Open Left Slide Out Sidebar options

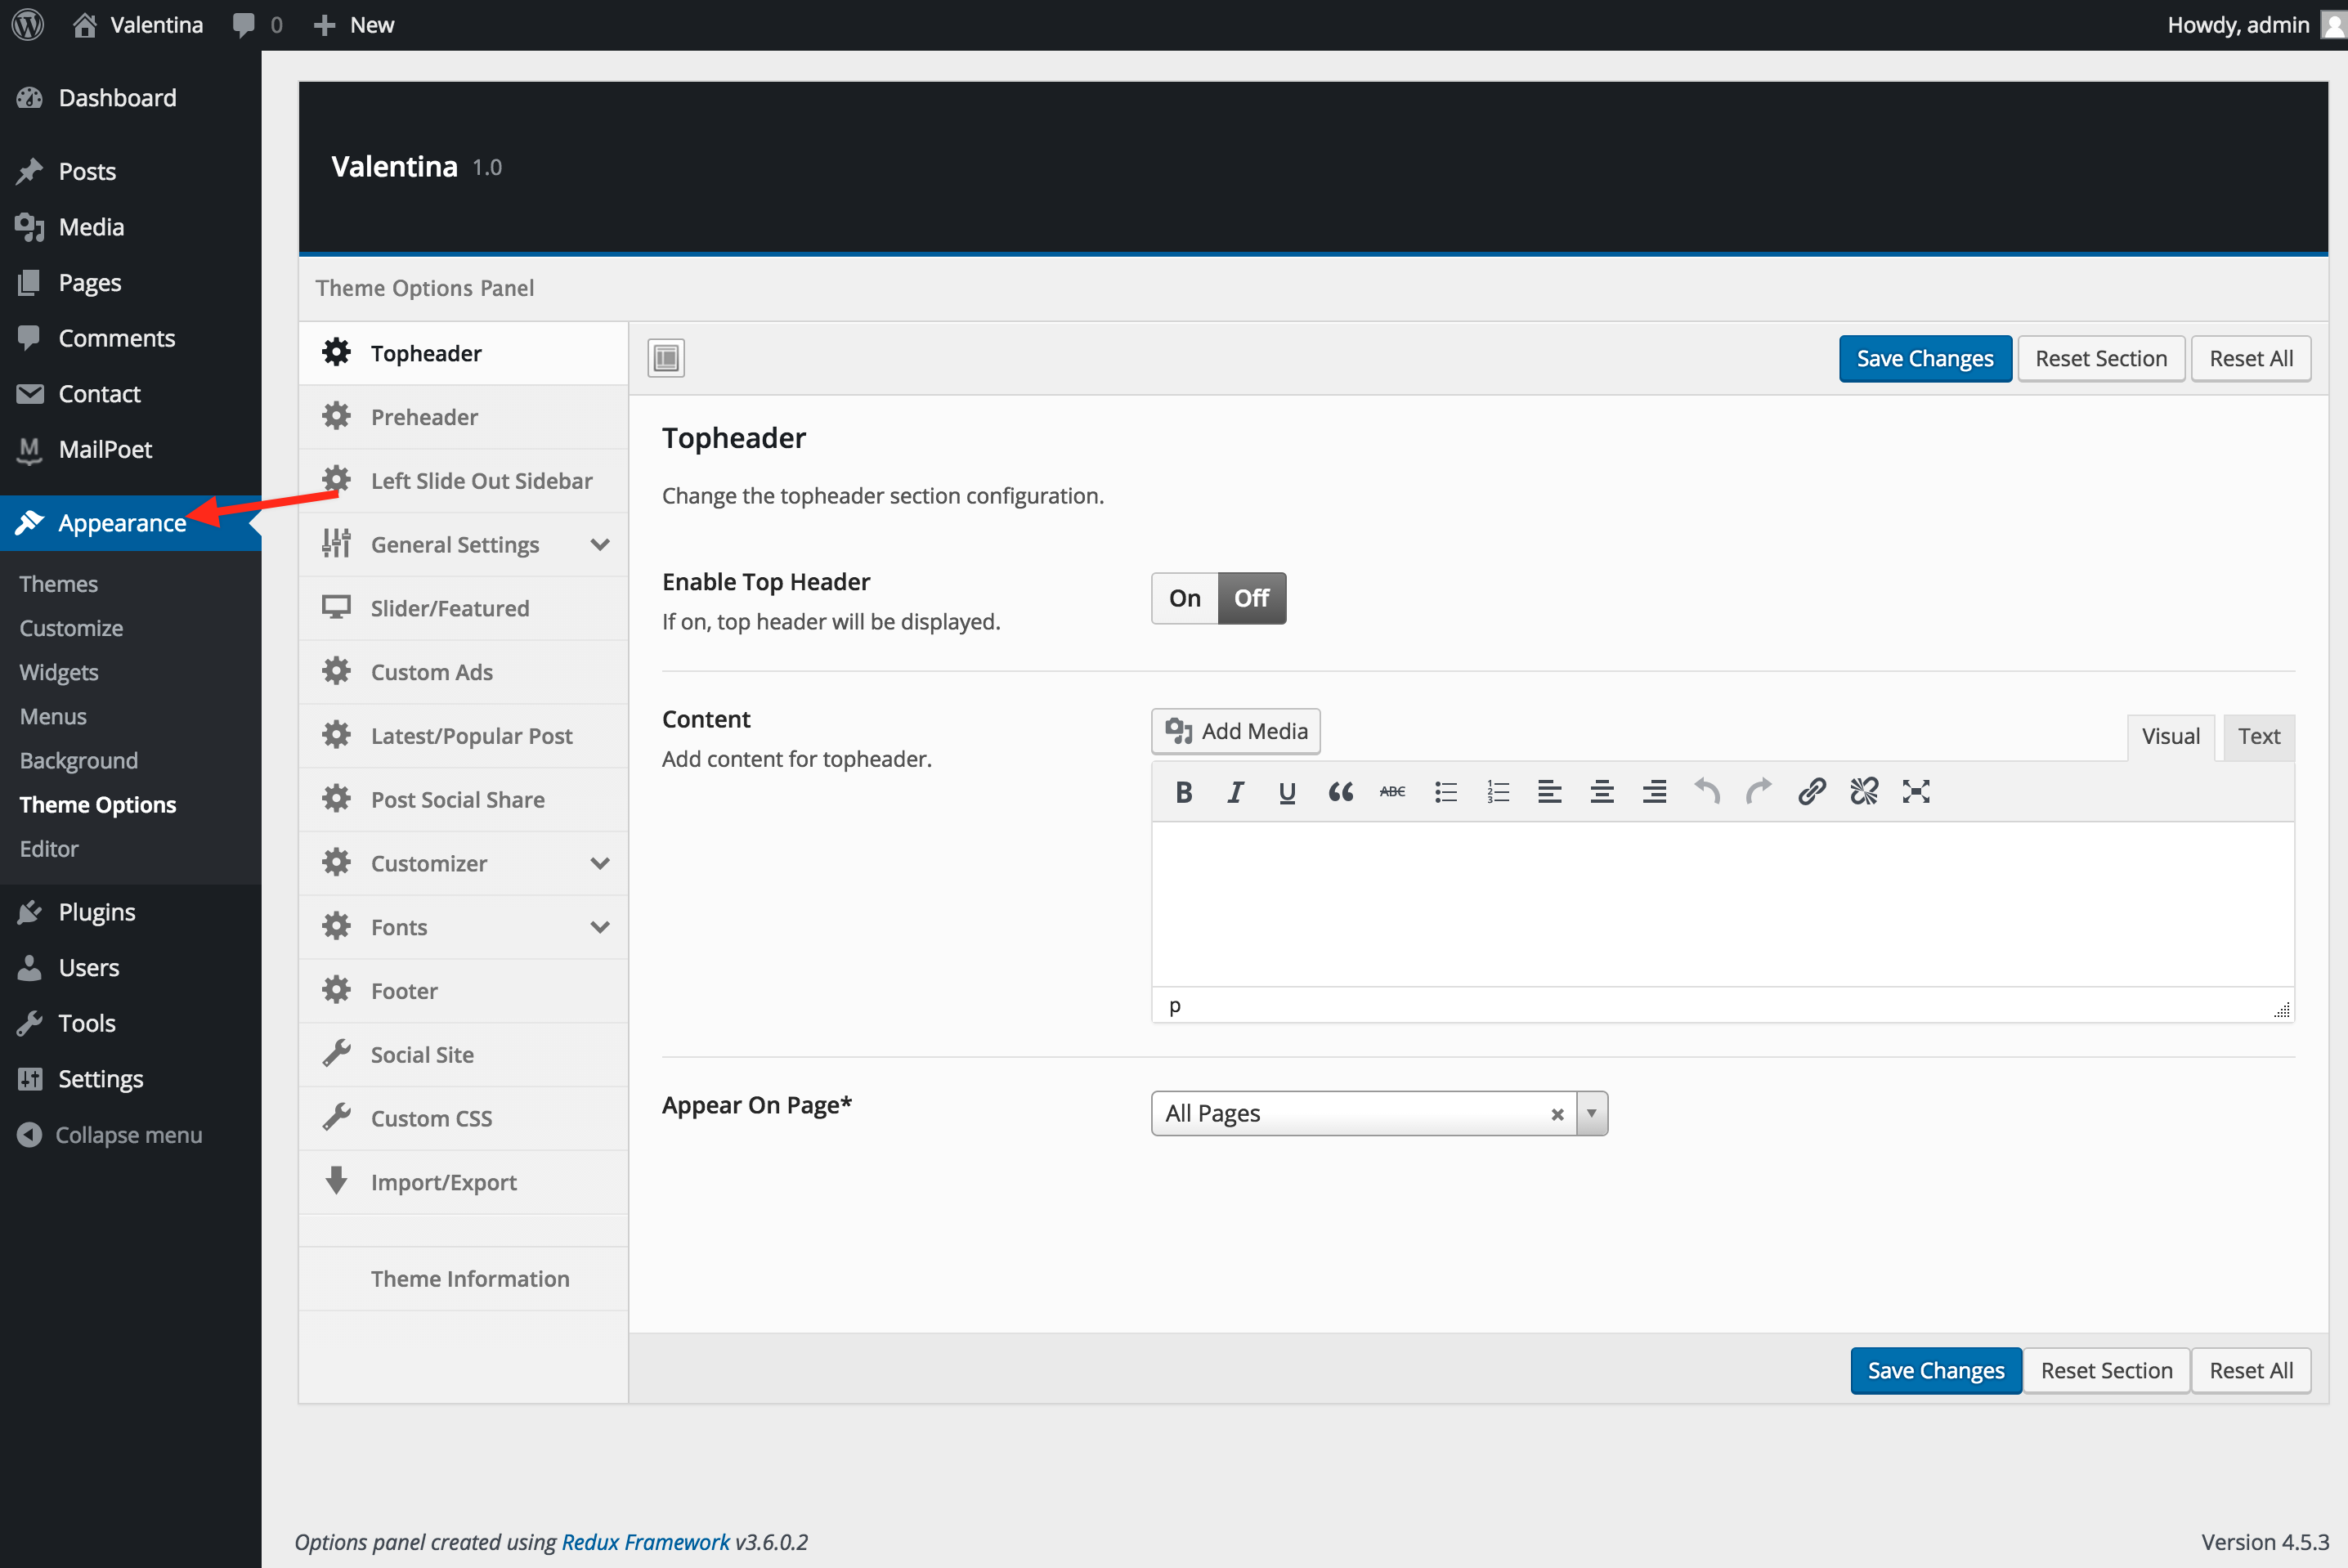(464, 481)
